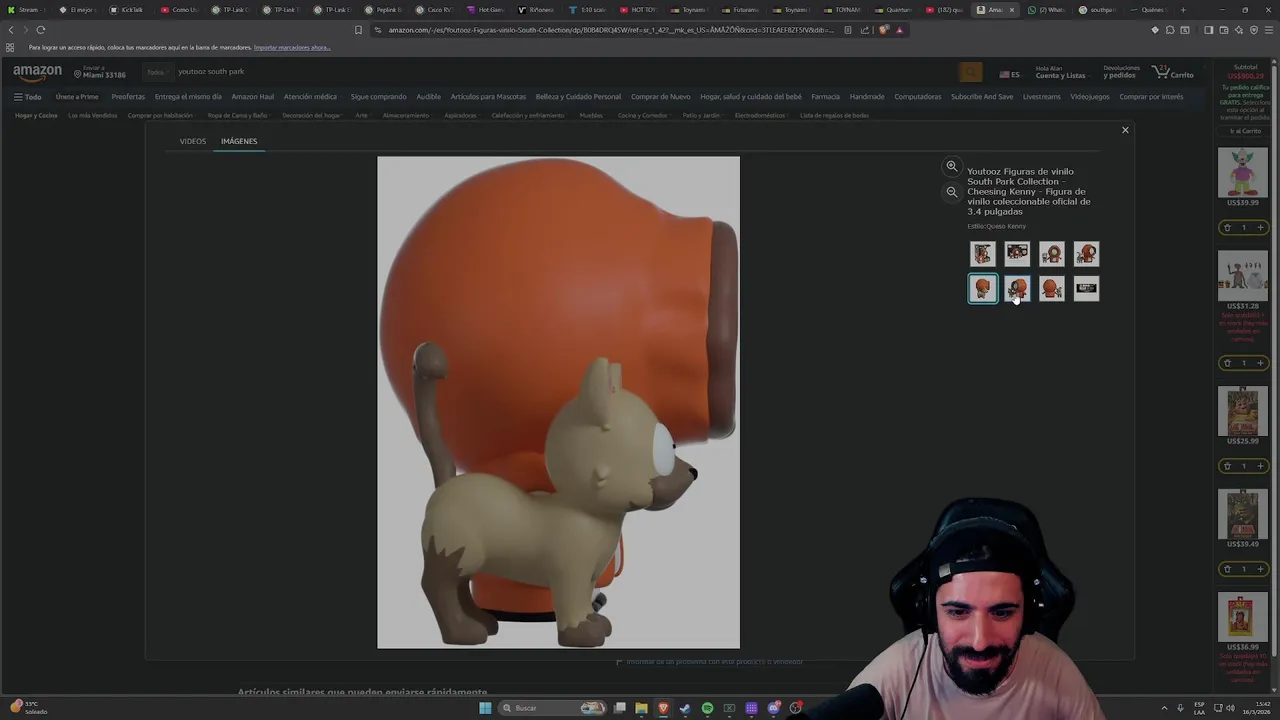
Task: Open File Explorer from the taskbar
Action: 641,708
